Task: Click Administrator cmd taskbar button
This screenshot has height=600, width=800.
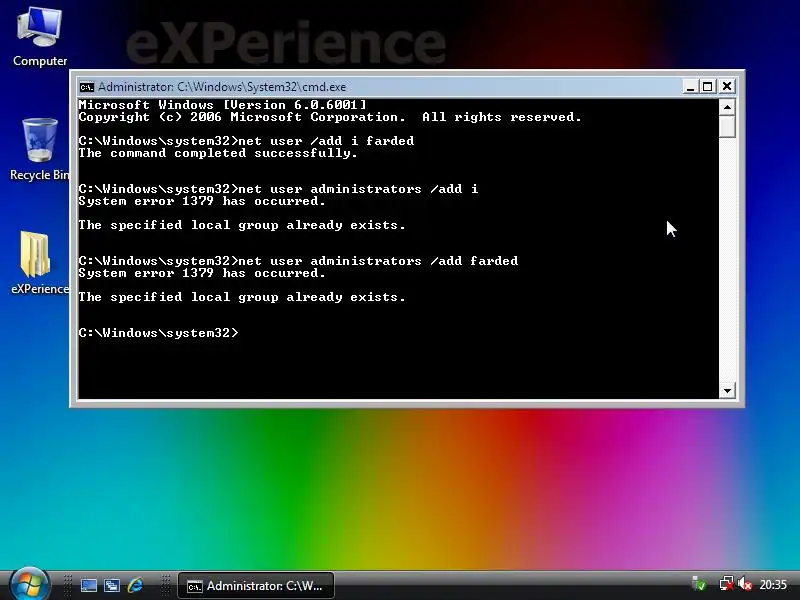Action: (x=256, y=586)
